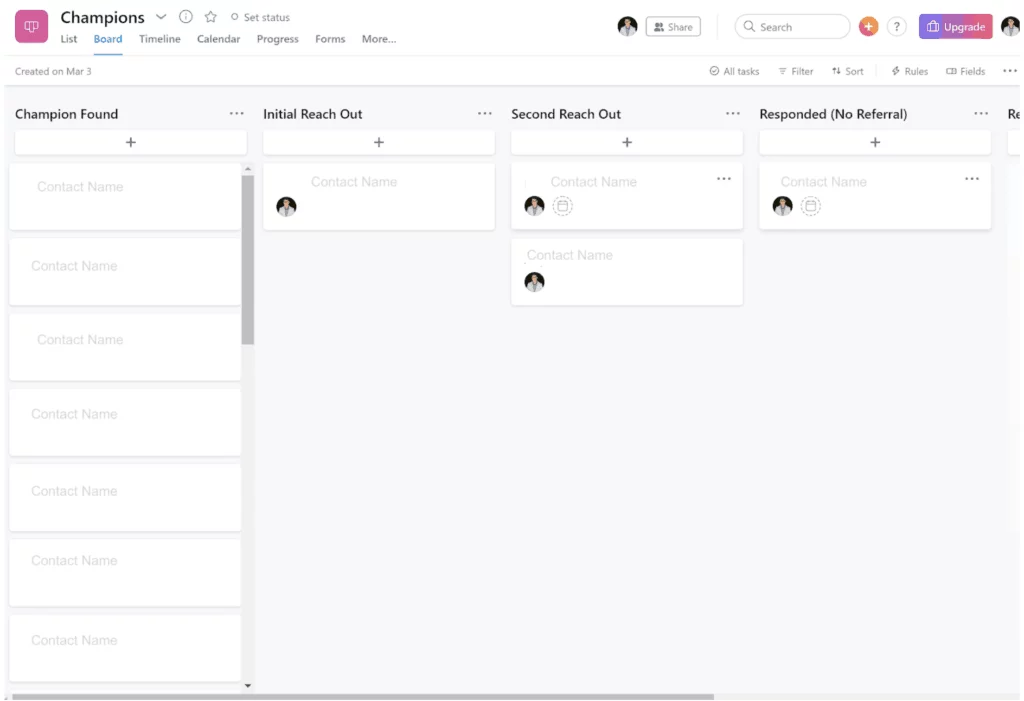Viewport: 1024px width, 701px height.
Task: Click the Second Reach Out column title
Action: [x=566, y=114]
